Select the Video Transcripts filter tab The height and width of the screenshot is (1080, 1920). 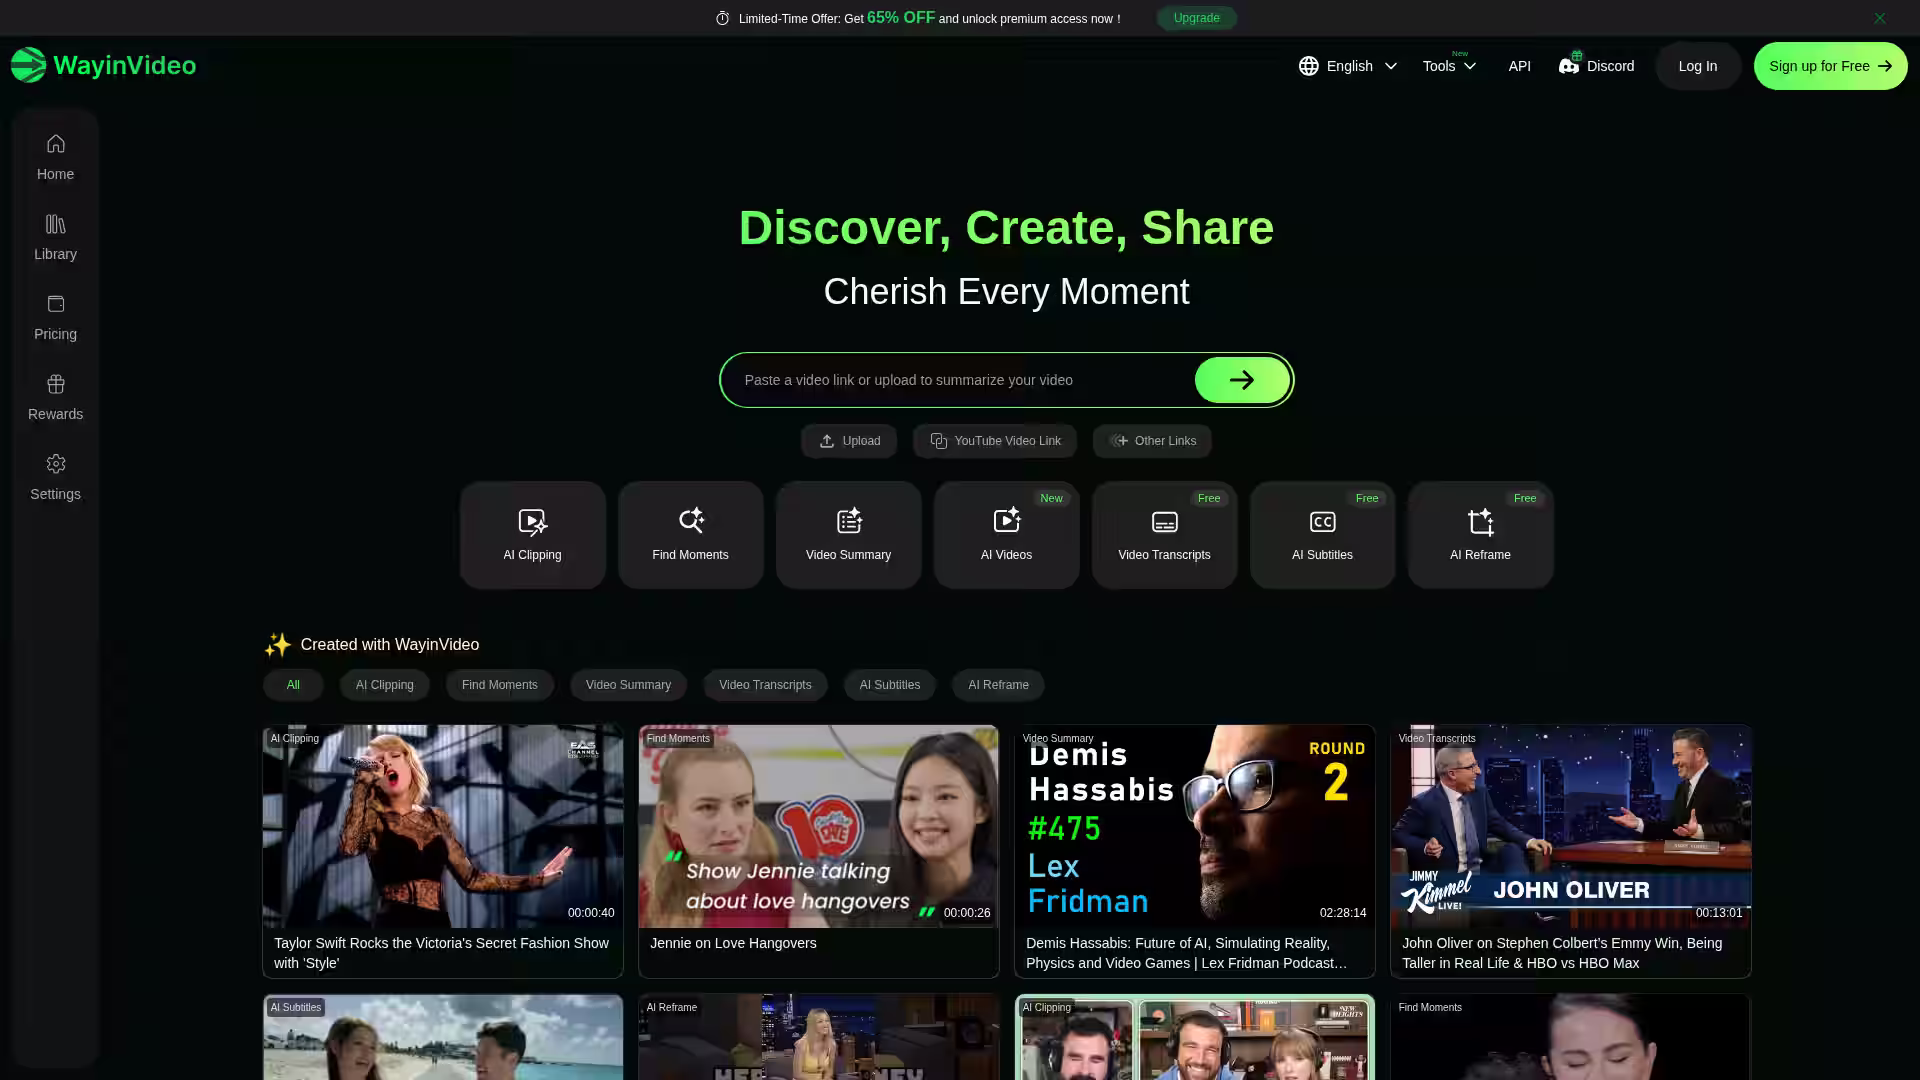tap(765, 685)
